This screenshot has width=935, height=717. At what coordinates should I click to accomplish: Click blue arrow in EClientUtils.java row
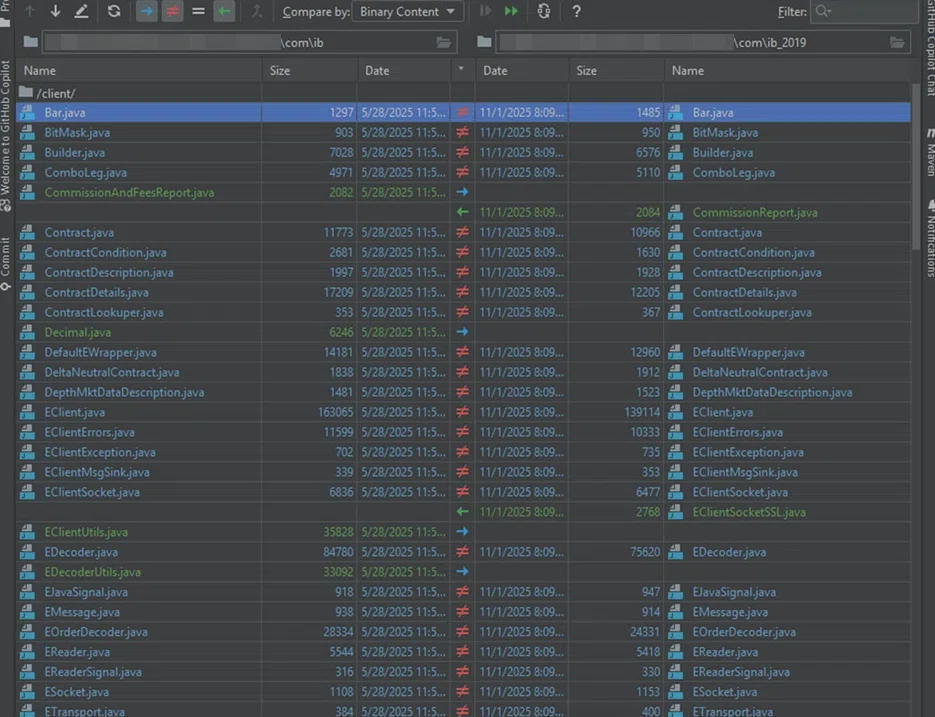[x=462, y=531]
